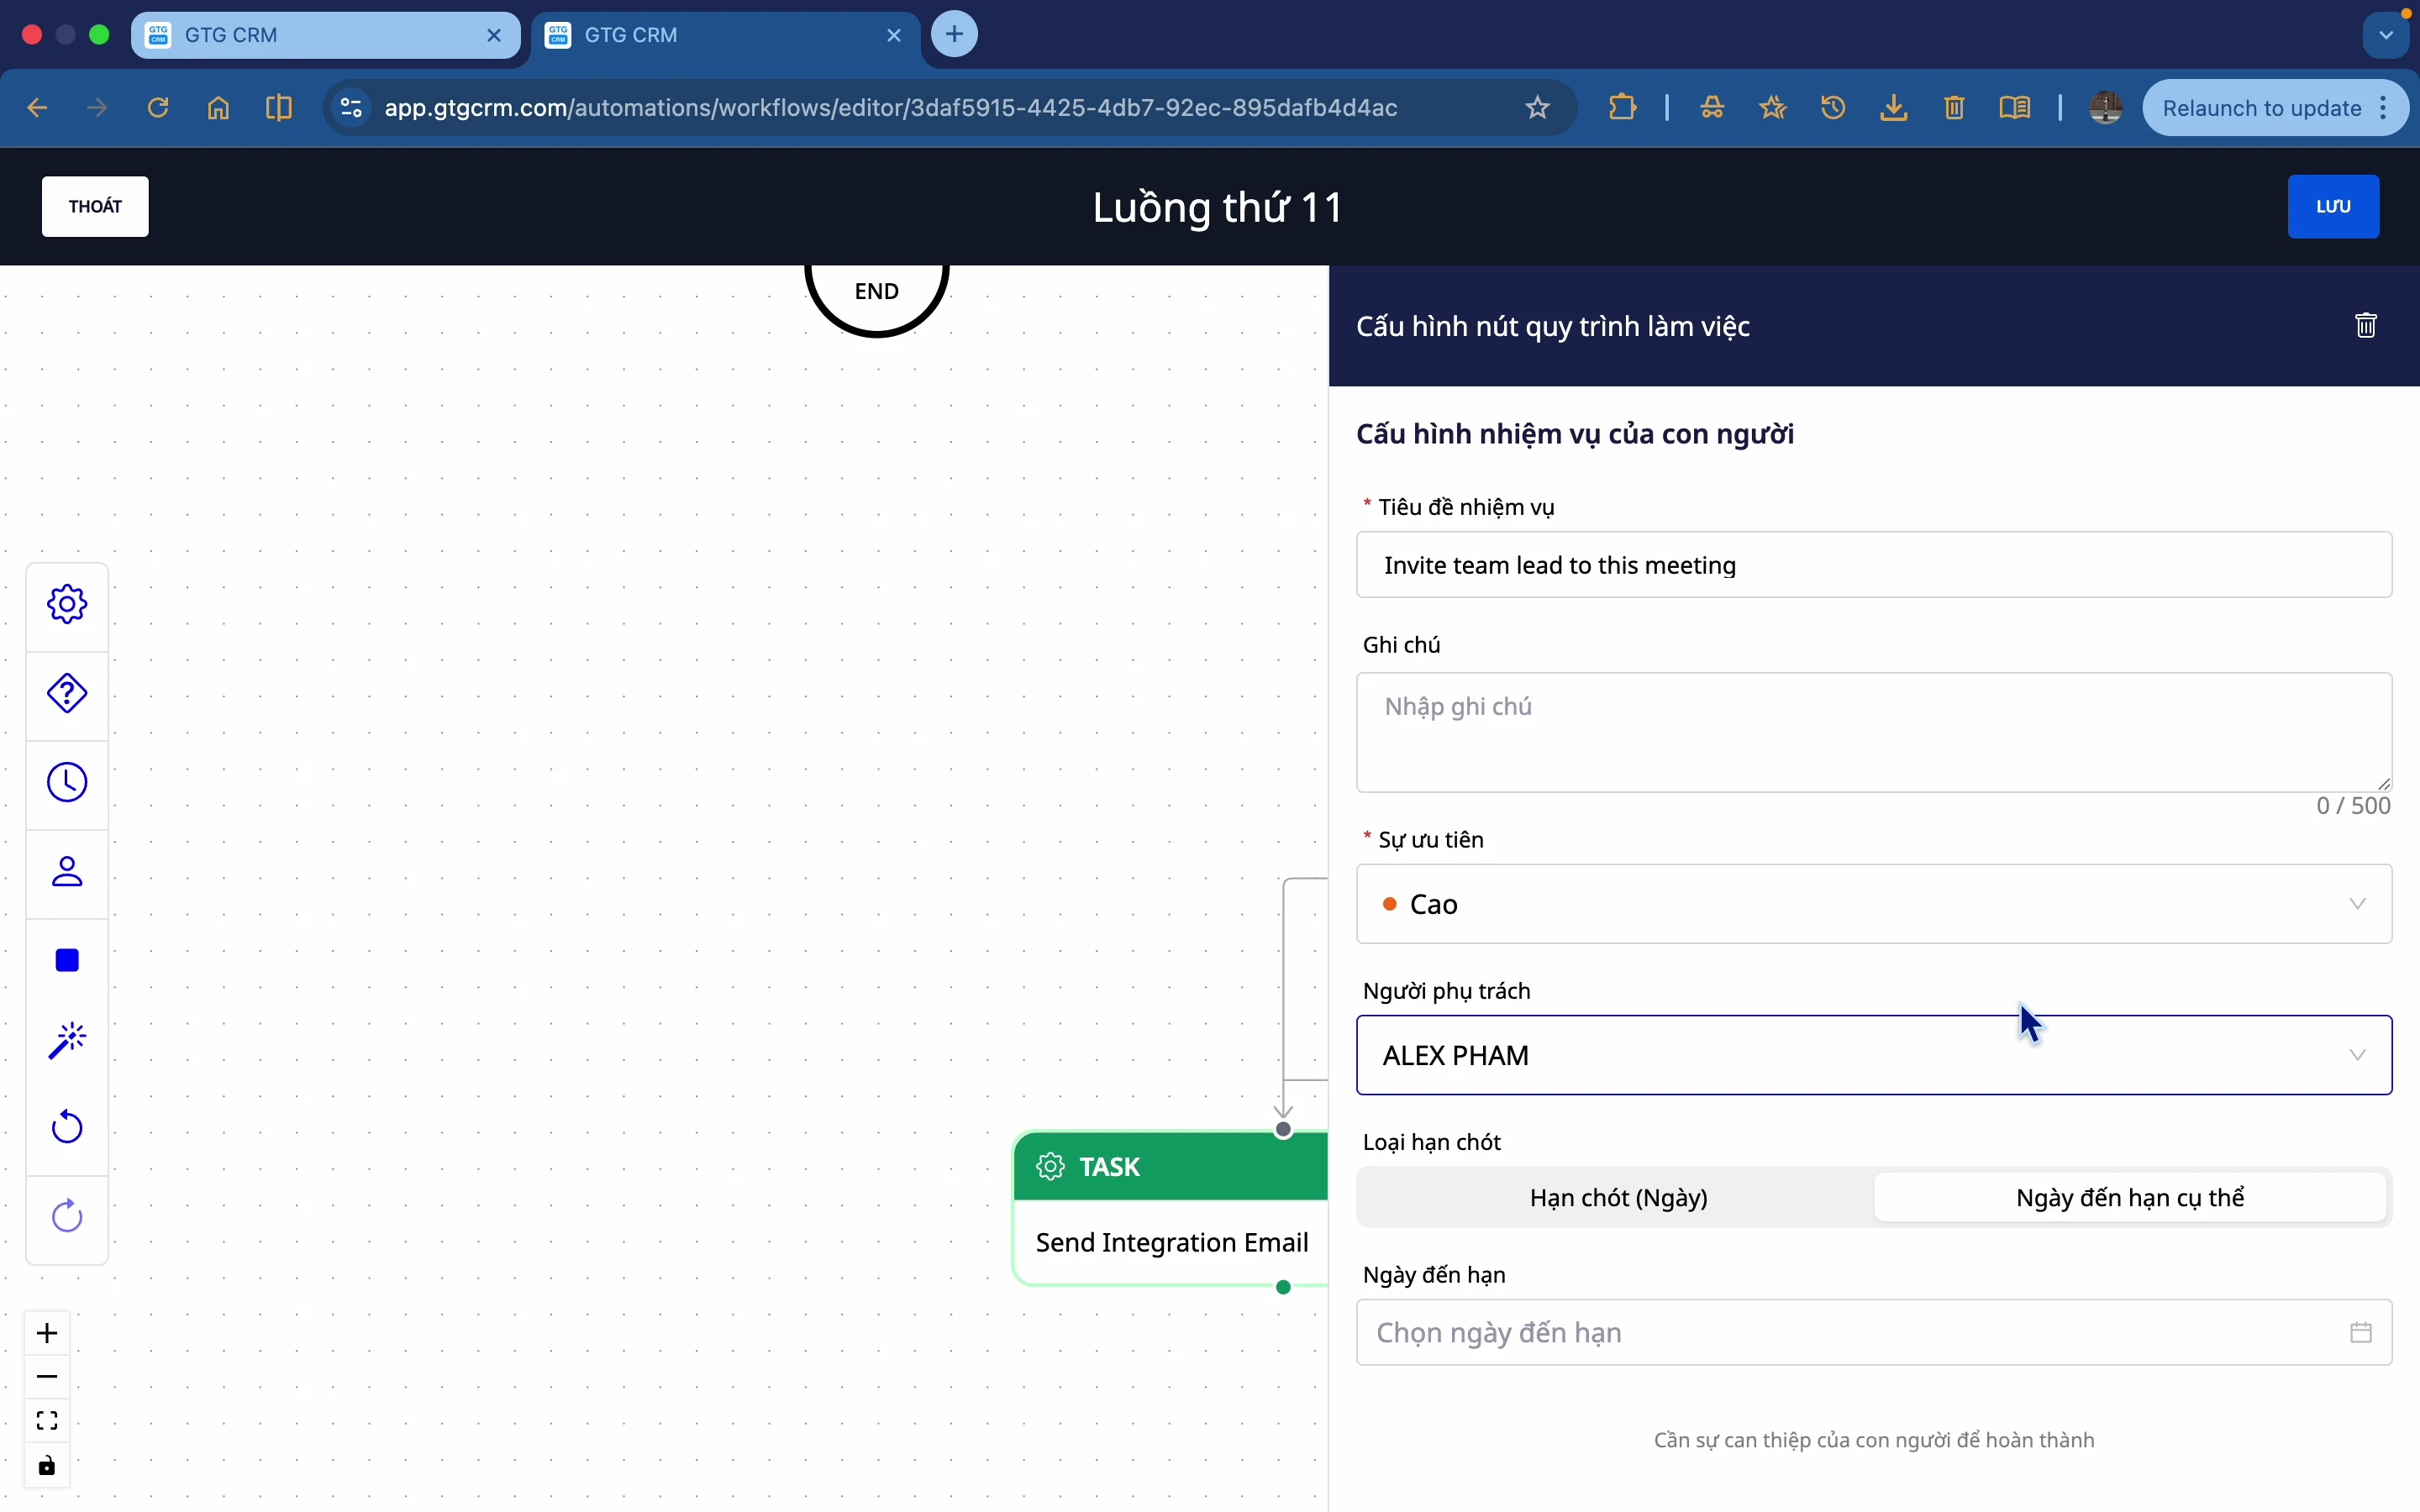Click the THOÁT exit button
The image size is (2420, 1512).
point(95,207)
